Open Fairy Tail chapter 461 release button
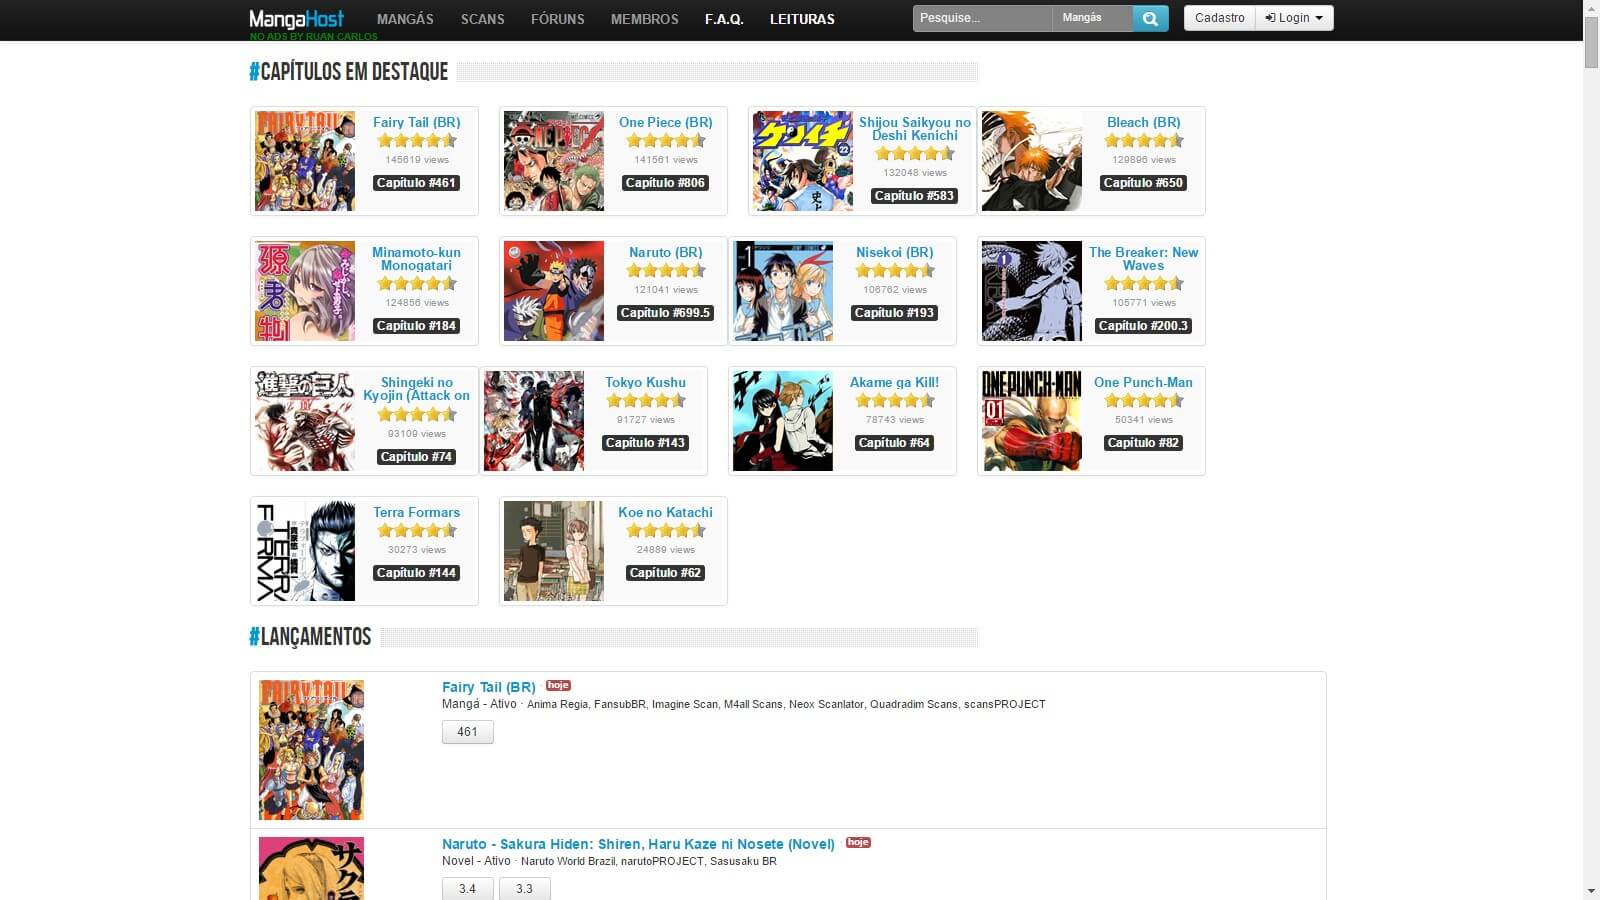 [468, 732]
